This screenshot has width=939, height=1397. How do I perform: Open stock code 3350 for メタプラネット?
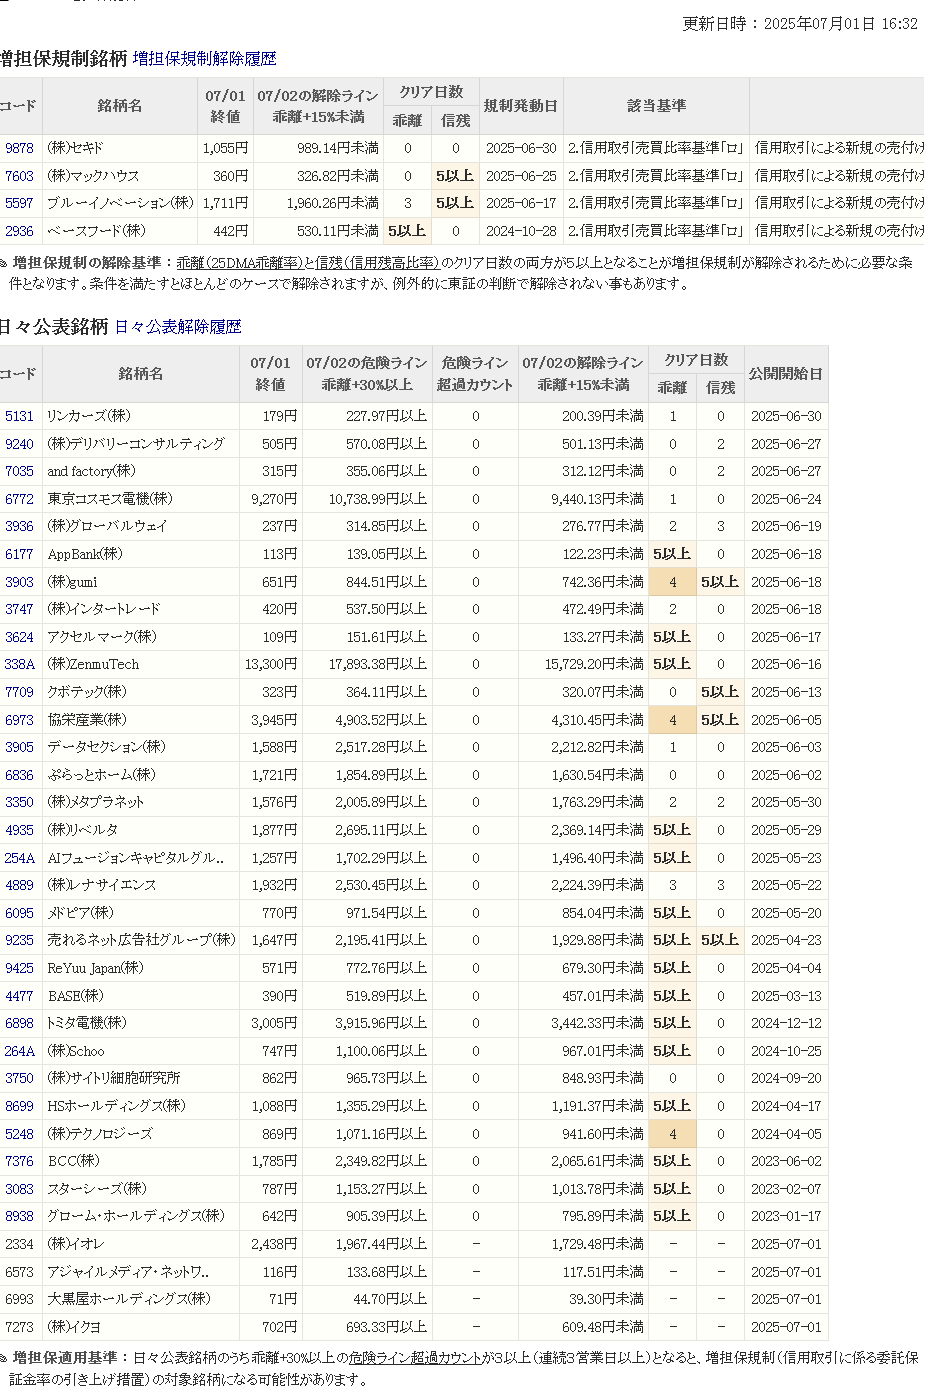click(19, 802)
